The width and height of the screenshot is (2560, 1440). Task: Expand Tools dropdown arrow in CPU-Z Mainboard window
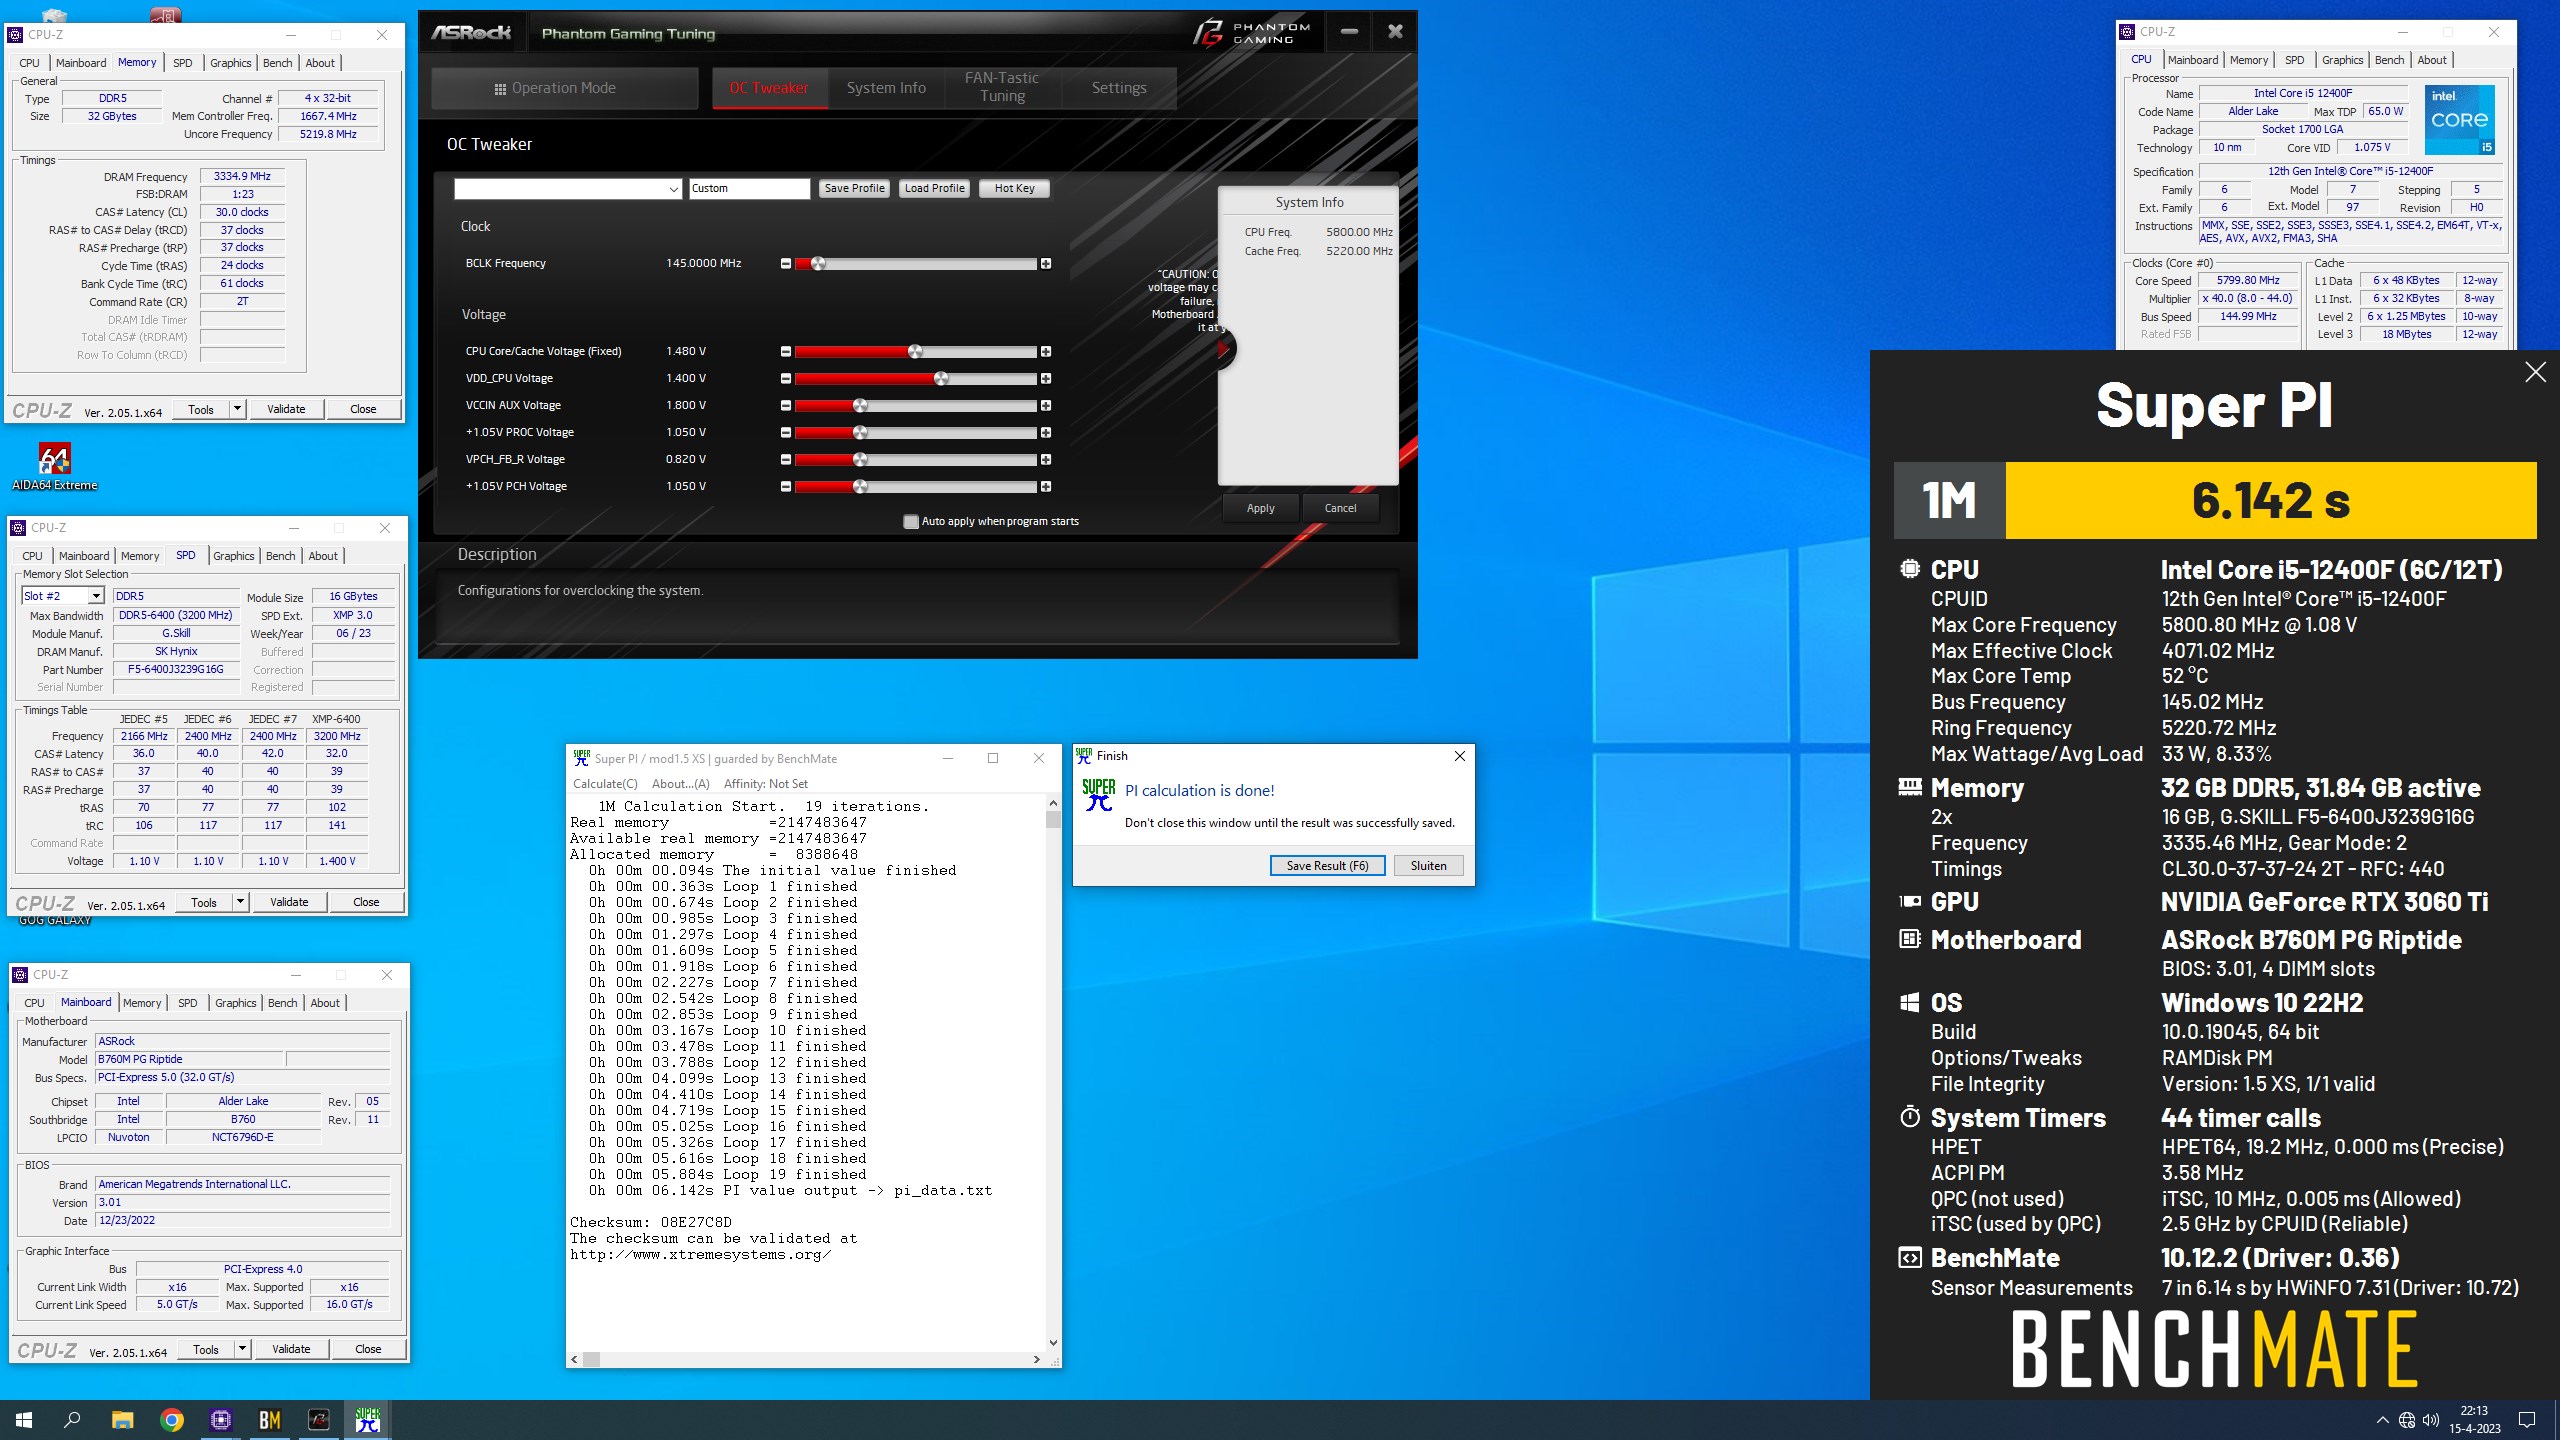(242, 1349)
